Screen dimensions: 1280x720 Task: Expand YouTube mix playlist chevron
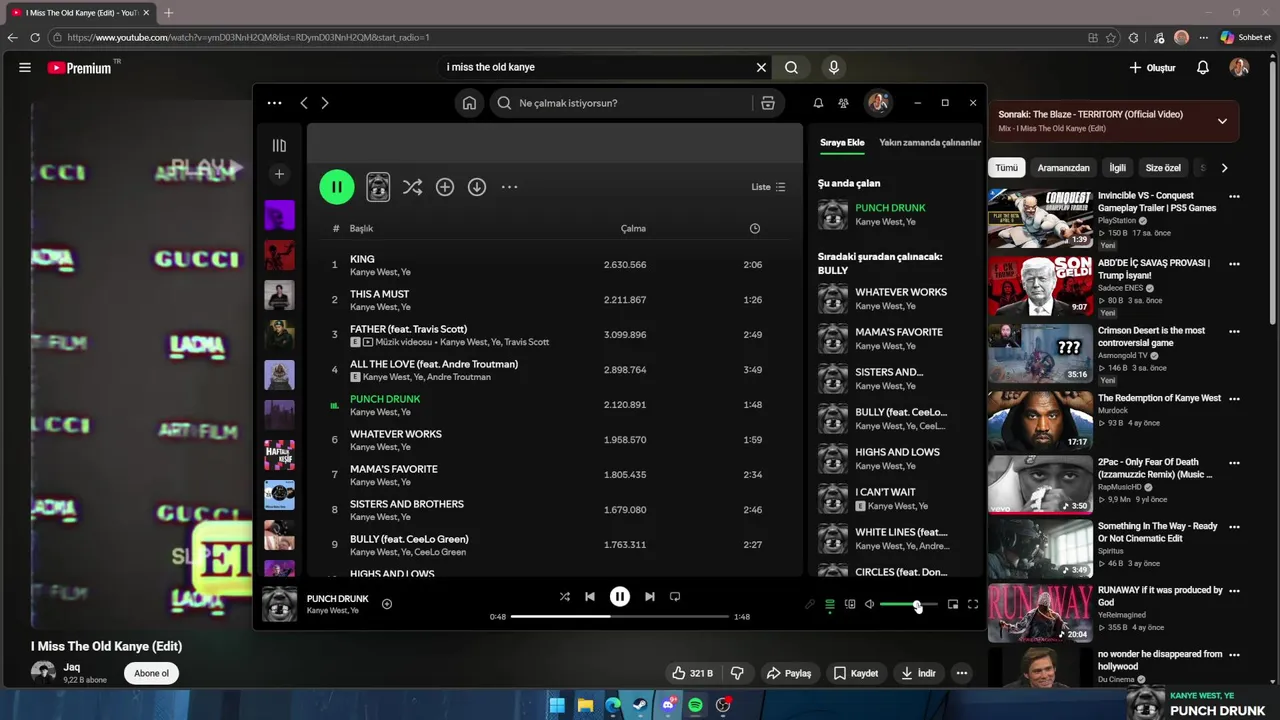pyautogui.click(x=1222, y=121)
